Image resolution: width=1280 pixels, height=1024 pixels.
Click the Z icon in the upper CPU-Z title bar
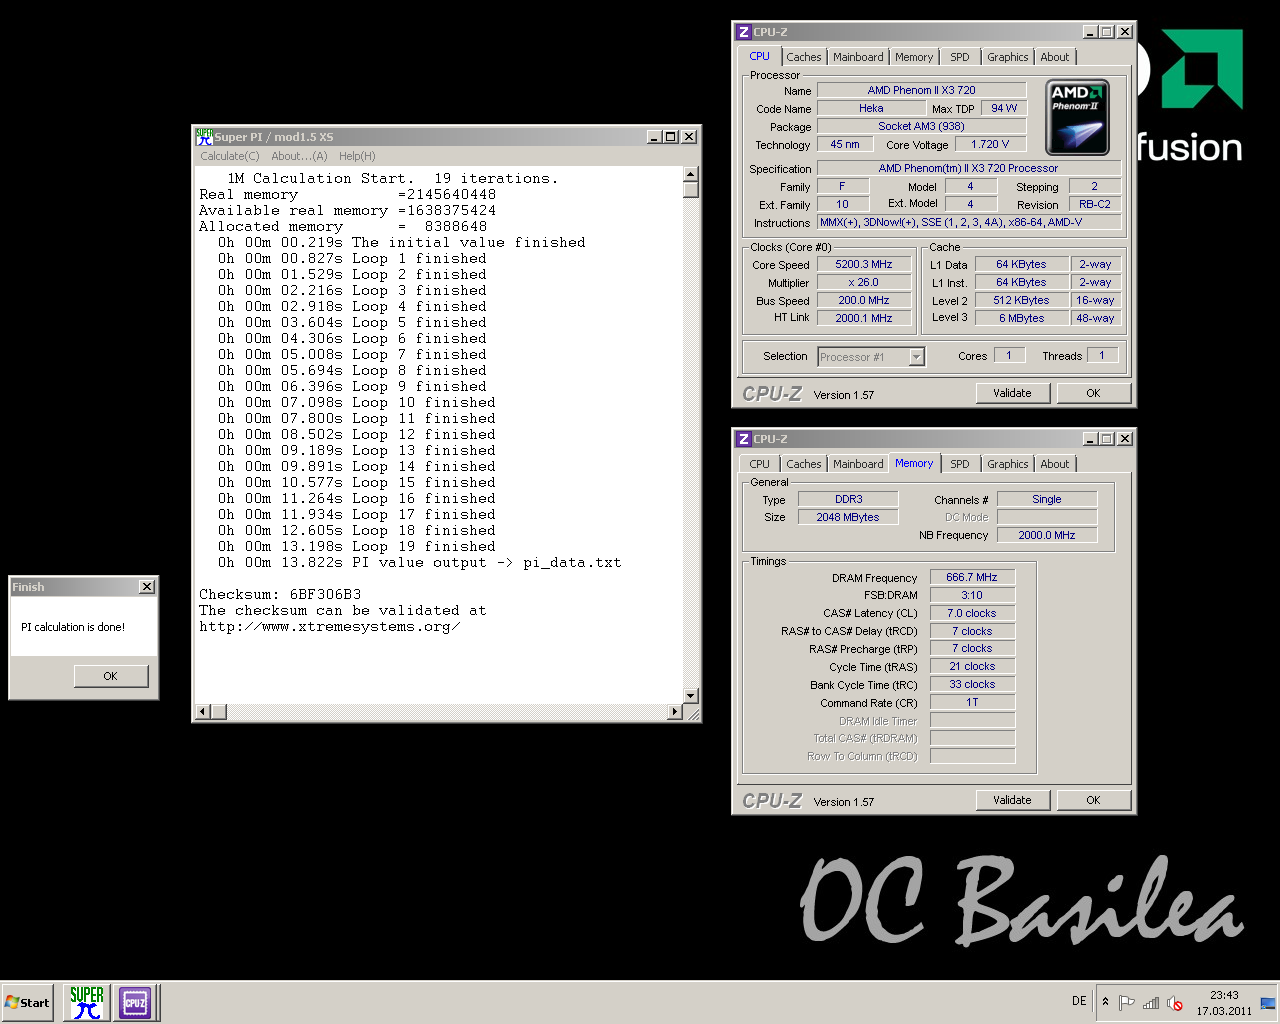point(743,32)
